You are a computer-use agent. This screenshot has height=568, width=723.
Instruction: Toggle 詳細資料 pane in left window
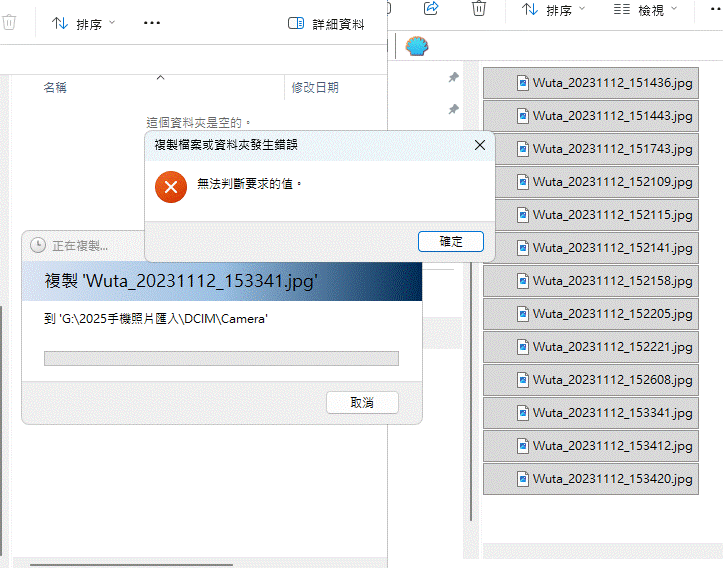point(326,24)
